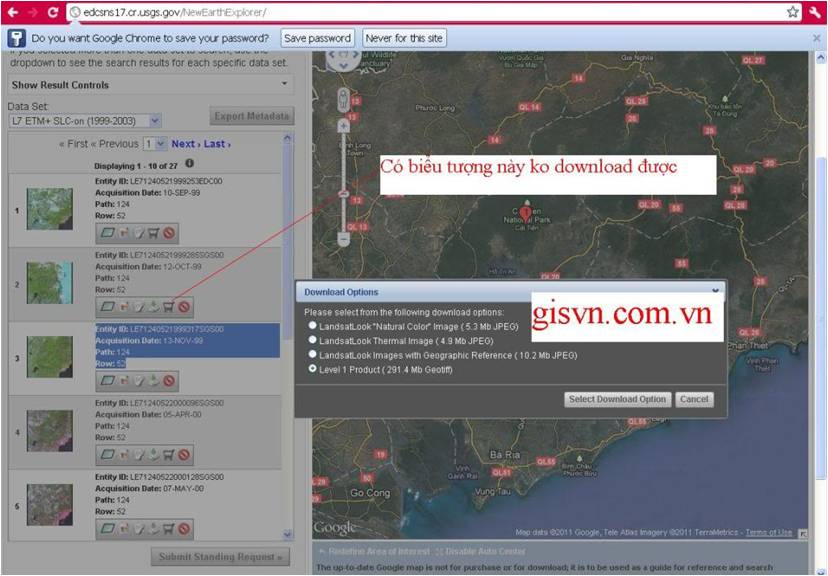
Task: Exclude the 05-APR-00 scene from results
Action: click(184, 455)
